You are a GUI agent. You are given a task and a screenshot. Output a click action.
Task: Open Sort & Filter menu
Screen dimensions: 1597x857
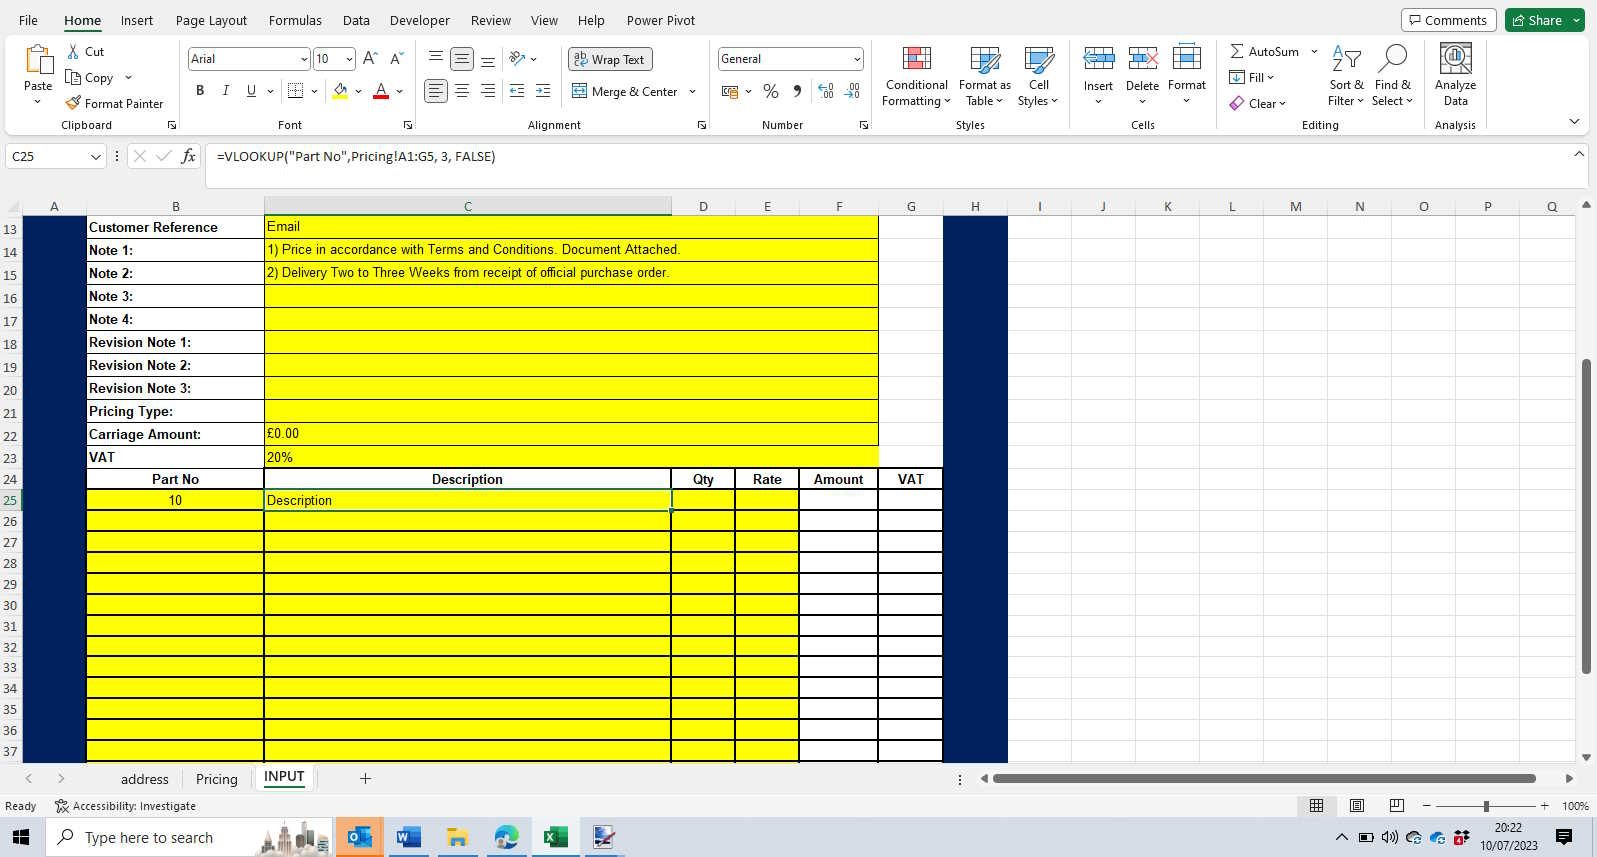pos(1346,77)
